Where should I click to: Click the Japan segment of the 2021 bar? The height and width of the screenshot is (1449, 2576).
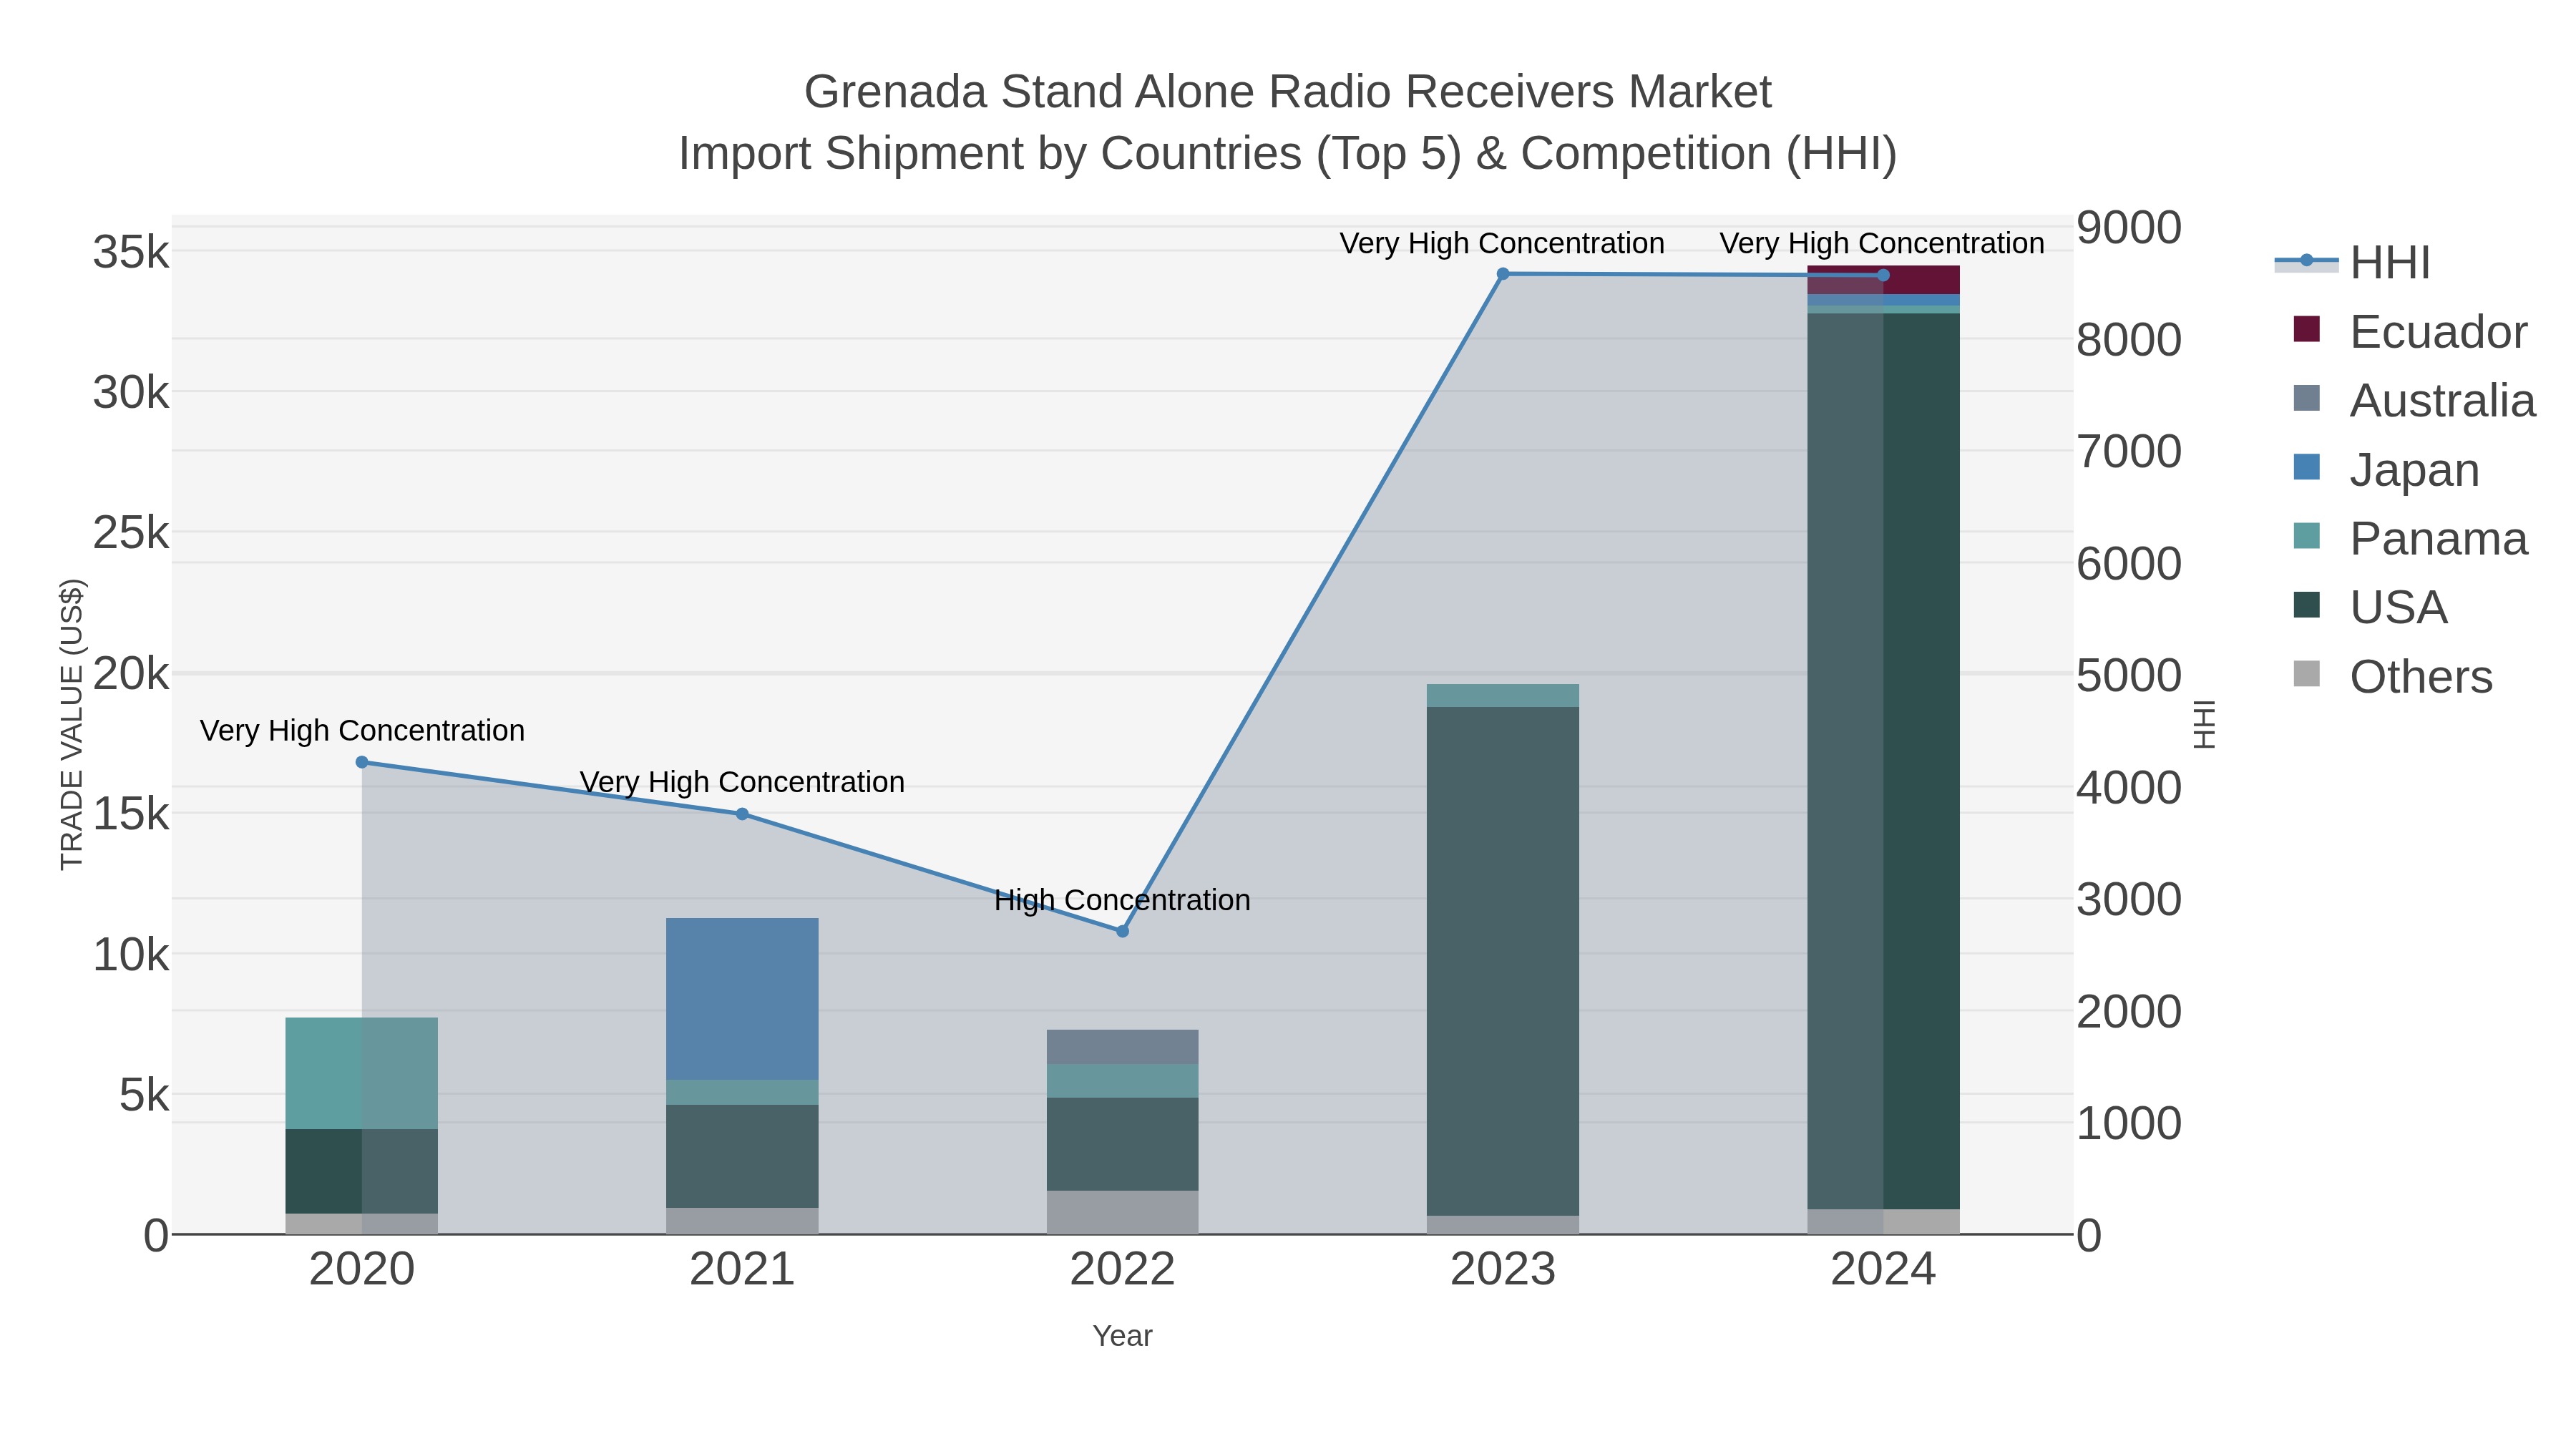click(742, 999)
